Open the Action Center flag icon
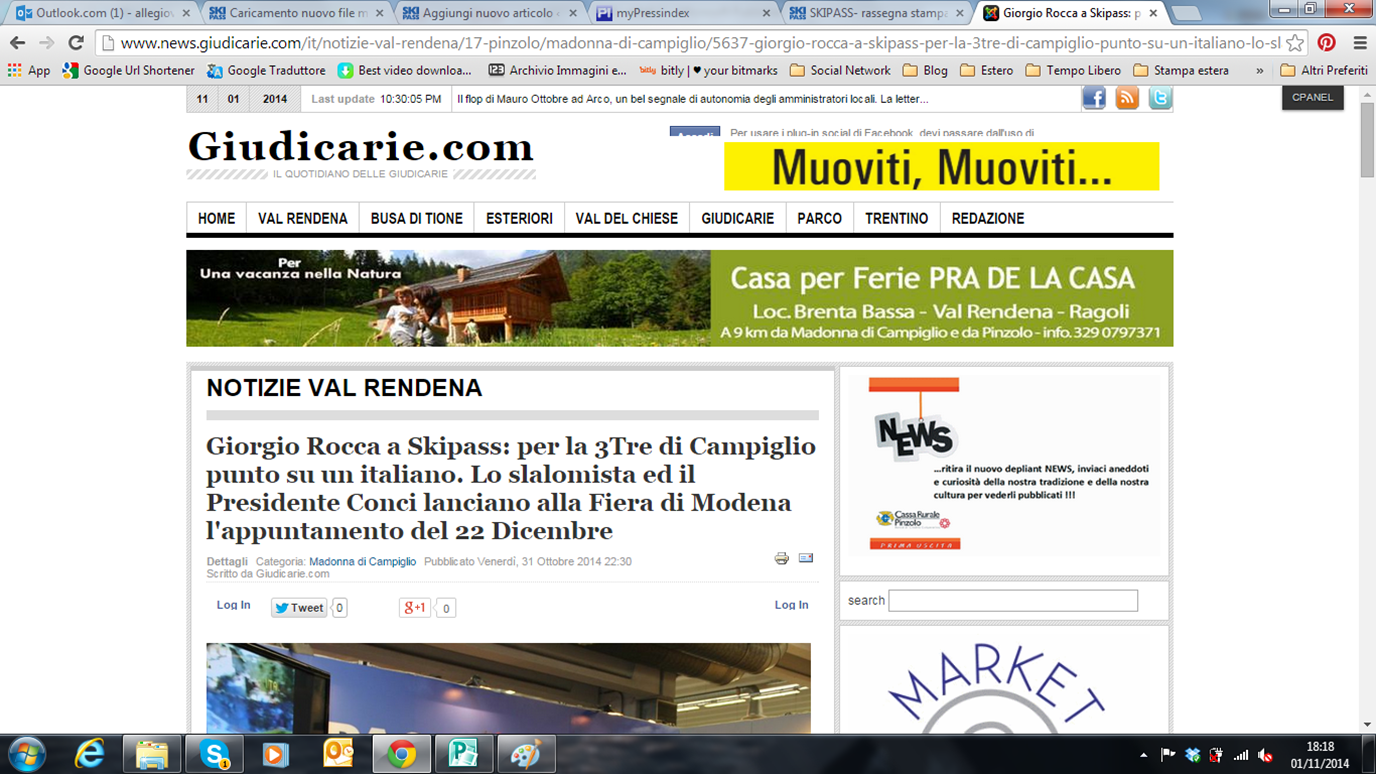 [1167, 755]
